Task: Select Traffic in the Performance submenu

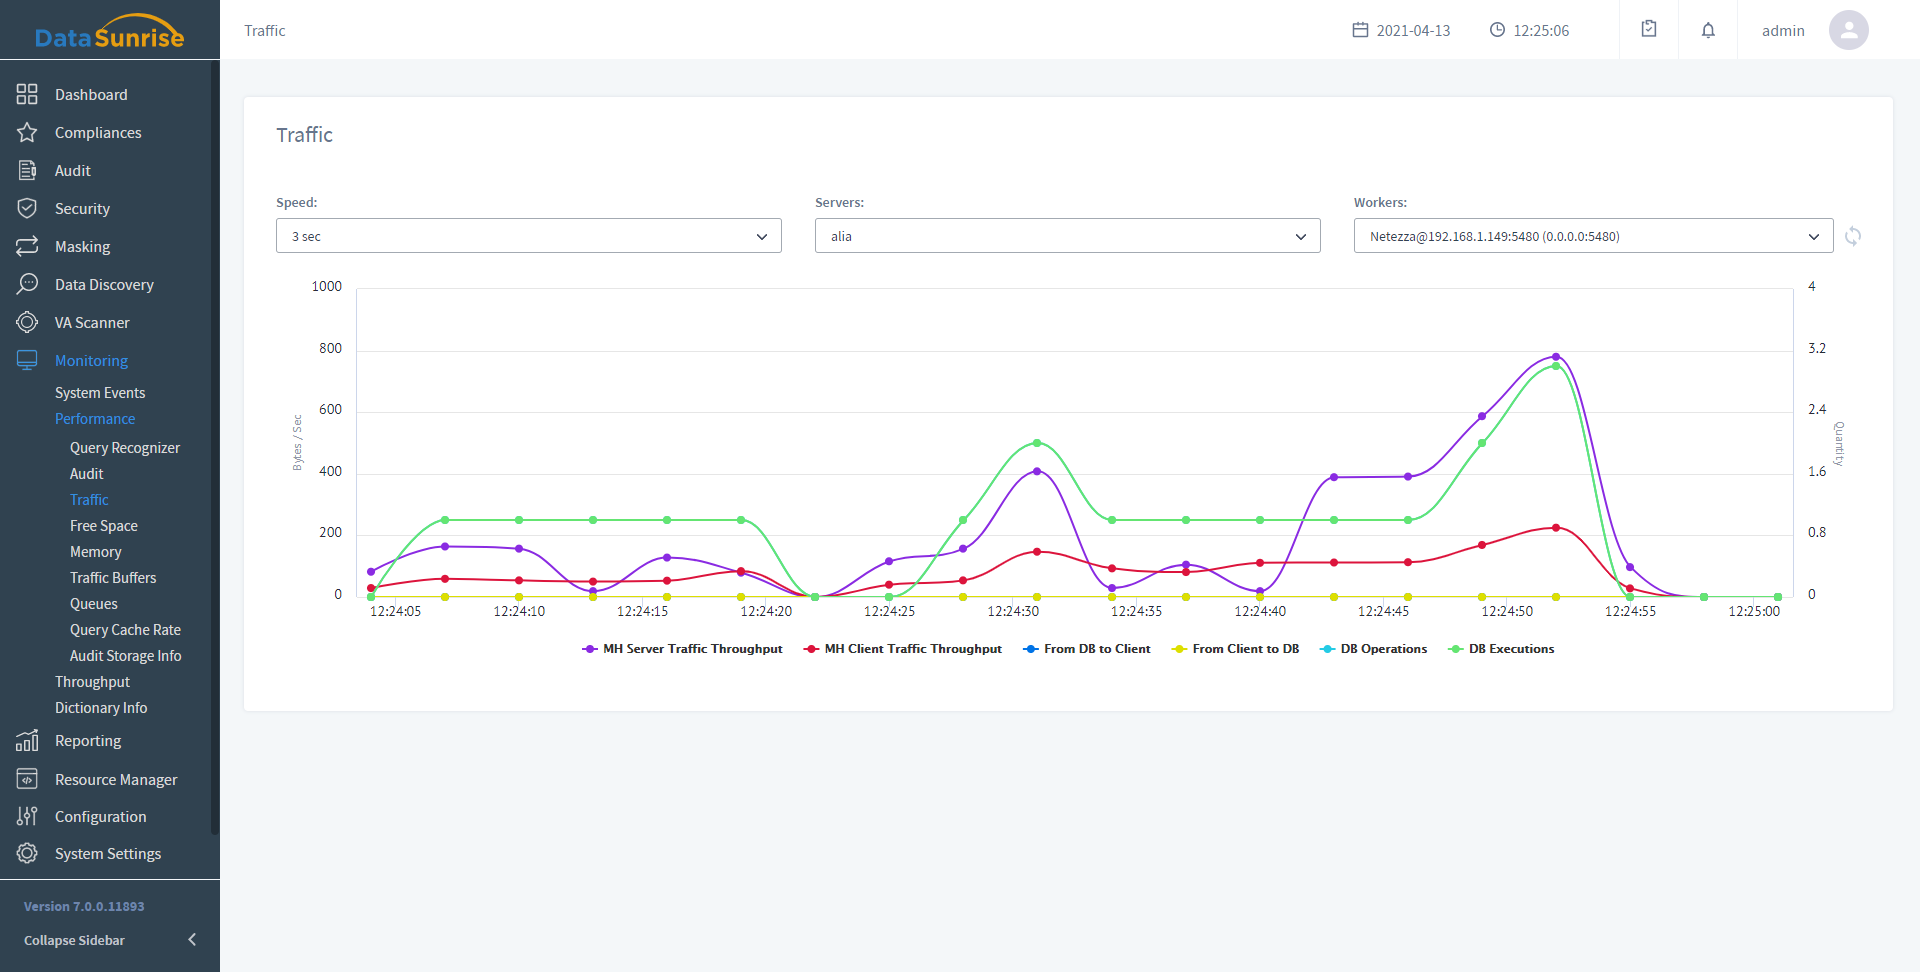Action: pos(89,500)
